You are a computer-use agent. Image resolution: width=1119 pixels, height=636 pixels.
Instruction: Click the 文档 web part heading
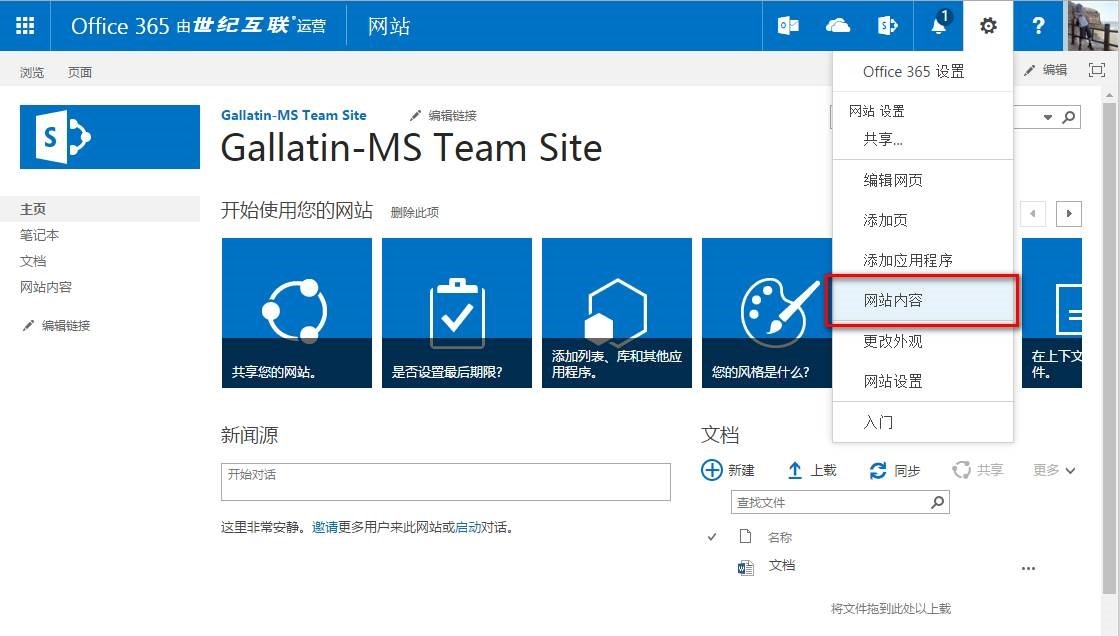[x=720, y=435]
